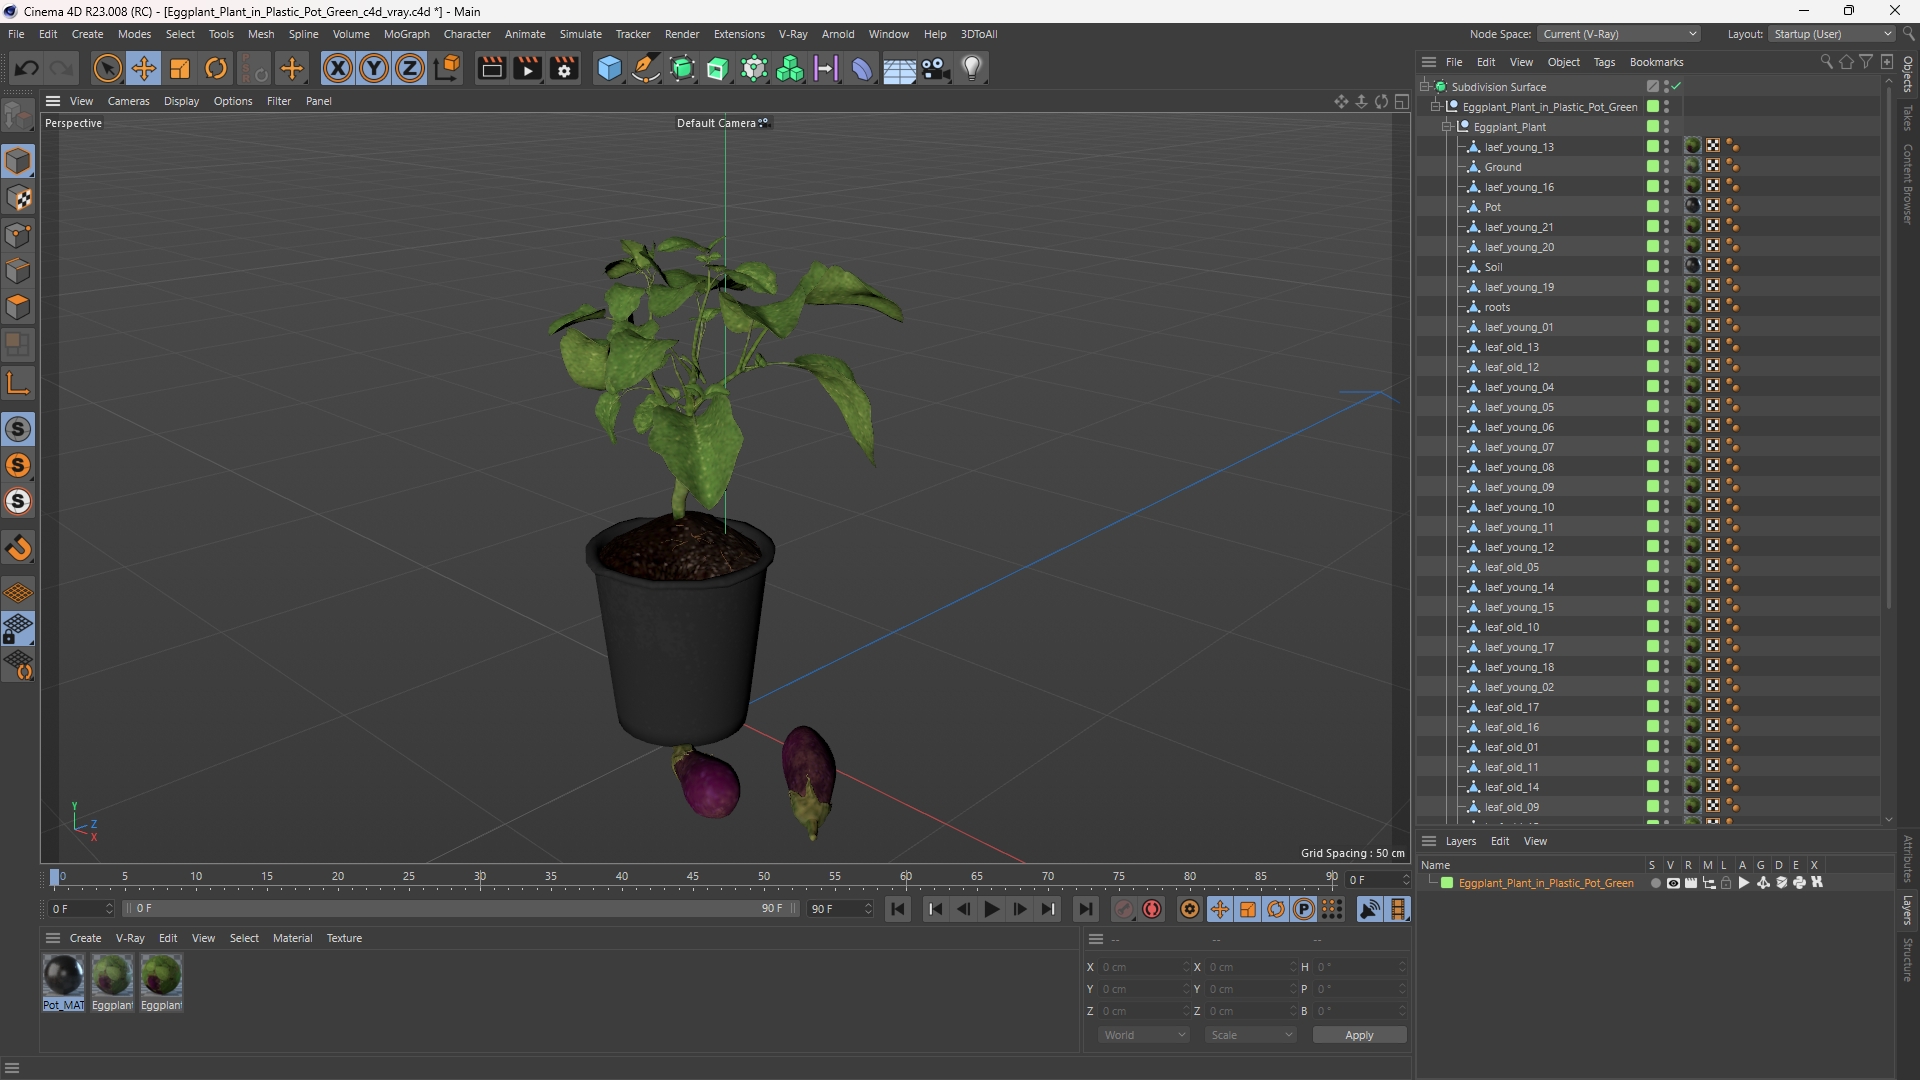Click the Undo arrow icon
This screenshot has height=1080, width=1920.
pos(27,69)
